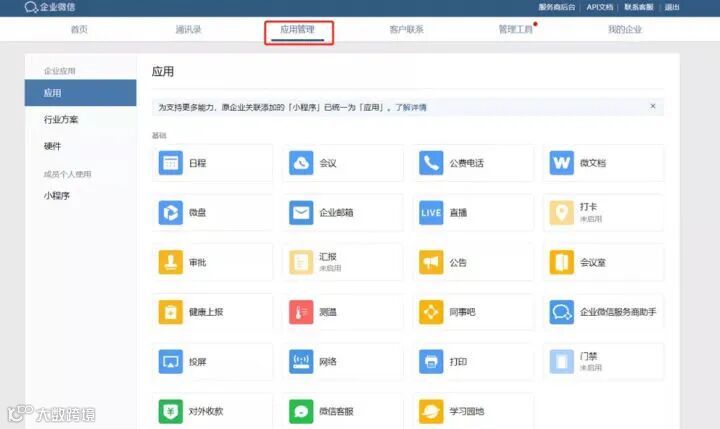The height and width of the screenshot is (429, 720).
Task: Switch to the 客户联系 tab
Action: [x=406, y=29]
